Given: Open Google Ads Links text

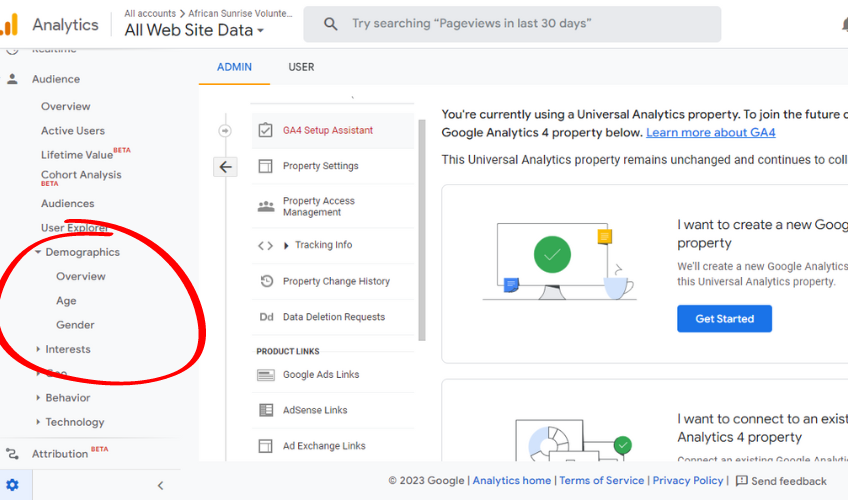Looking at the screenshot, I should 321,375.
